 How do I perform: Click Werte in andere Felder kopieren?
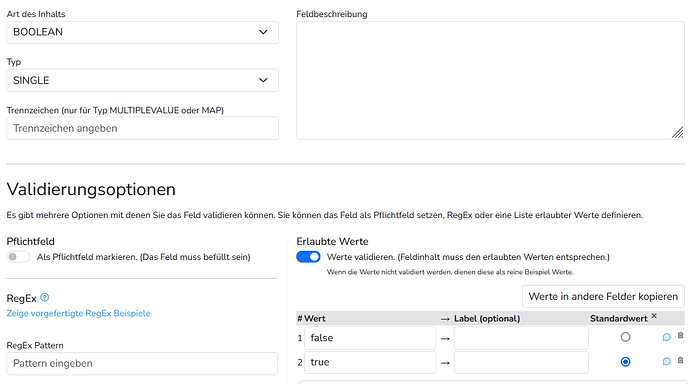pos(603,296)
